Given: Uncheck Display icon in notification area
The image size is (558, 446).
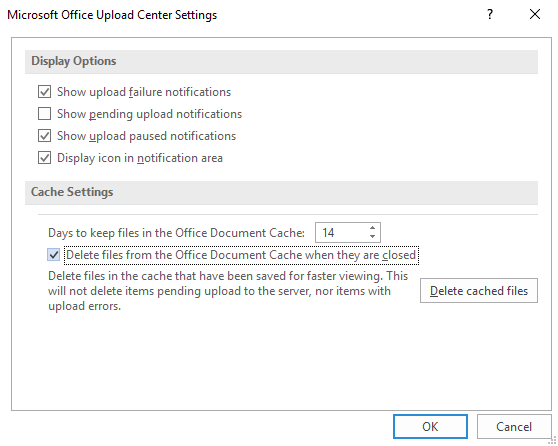Looking at the screenshot, I should pos(44,158).
